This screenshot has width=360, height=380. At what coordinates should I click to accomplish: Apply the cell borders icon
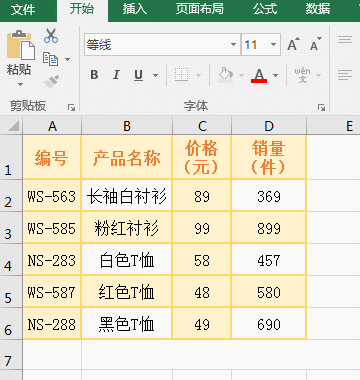point(182,75)
